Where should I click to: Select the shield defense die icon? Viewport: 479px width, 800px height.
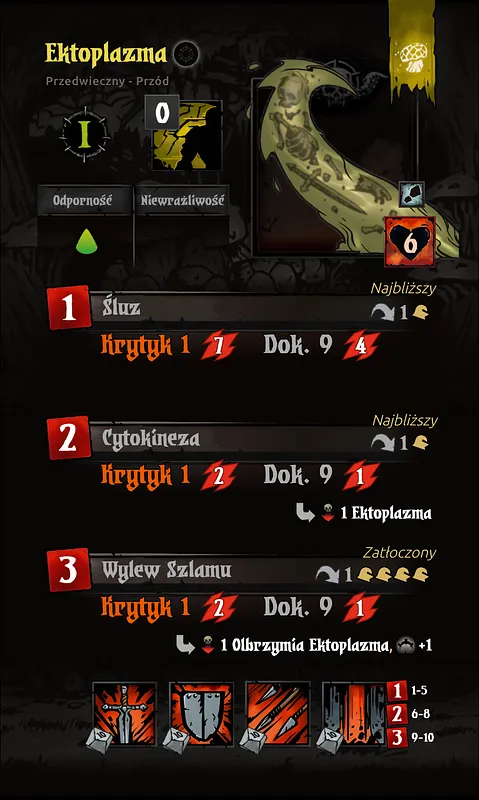[200, 714]
